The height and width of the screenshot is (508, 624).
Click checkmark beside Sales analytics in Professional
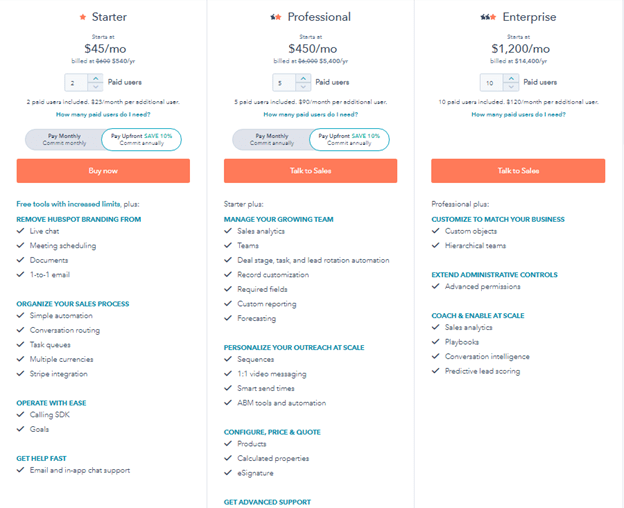228,231
